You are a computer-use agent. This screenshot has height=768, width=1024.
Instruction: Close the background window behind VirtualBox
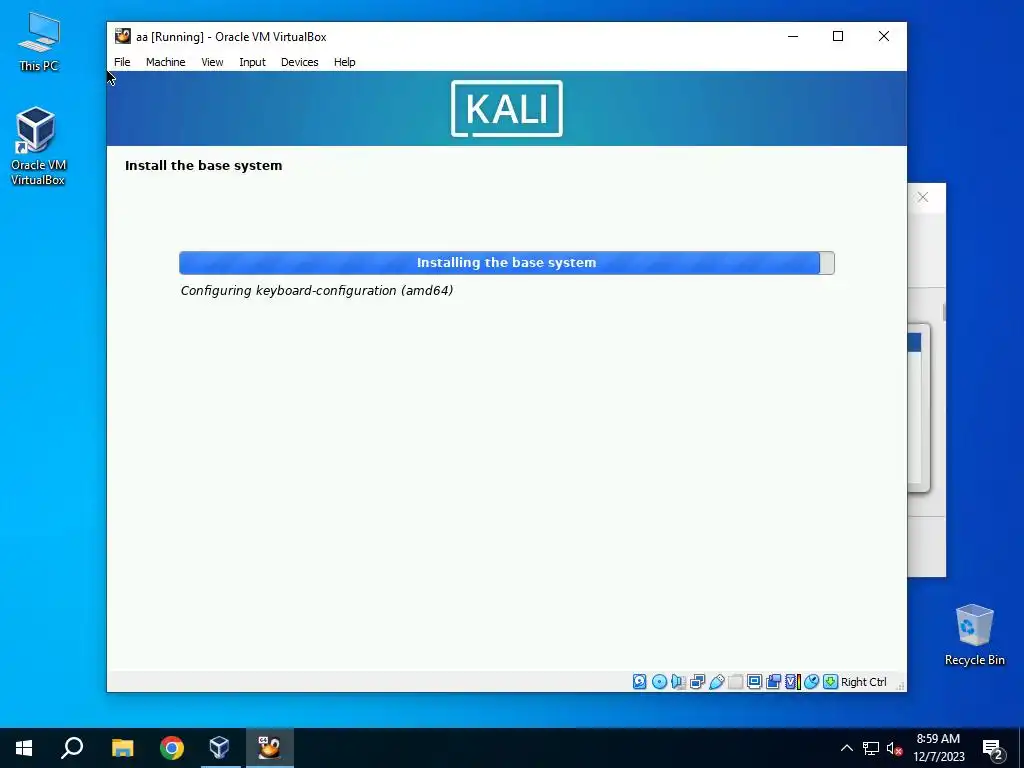coord(923,197)
